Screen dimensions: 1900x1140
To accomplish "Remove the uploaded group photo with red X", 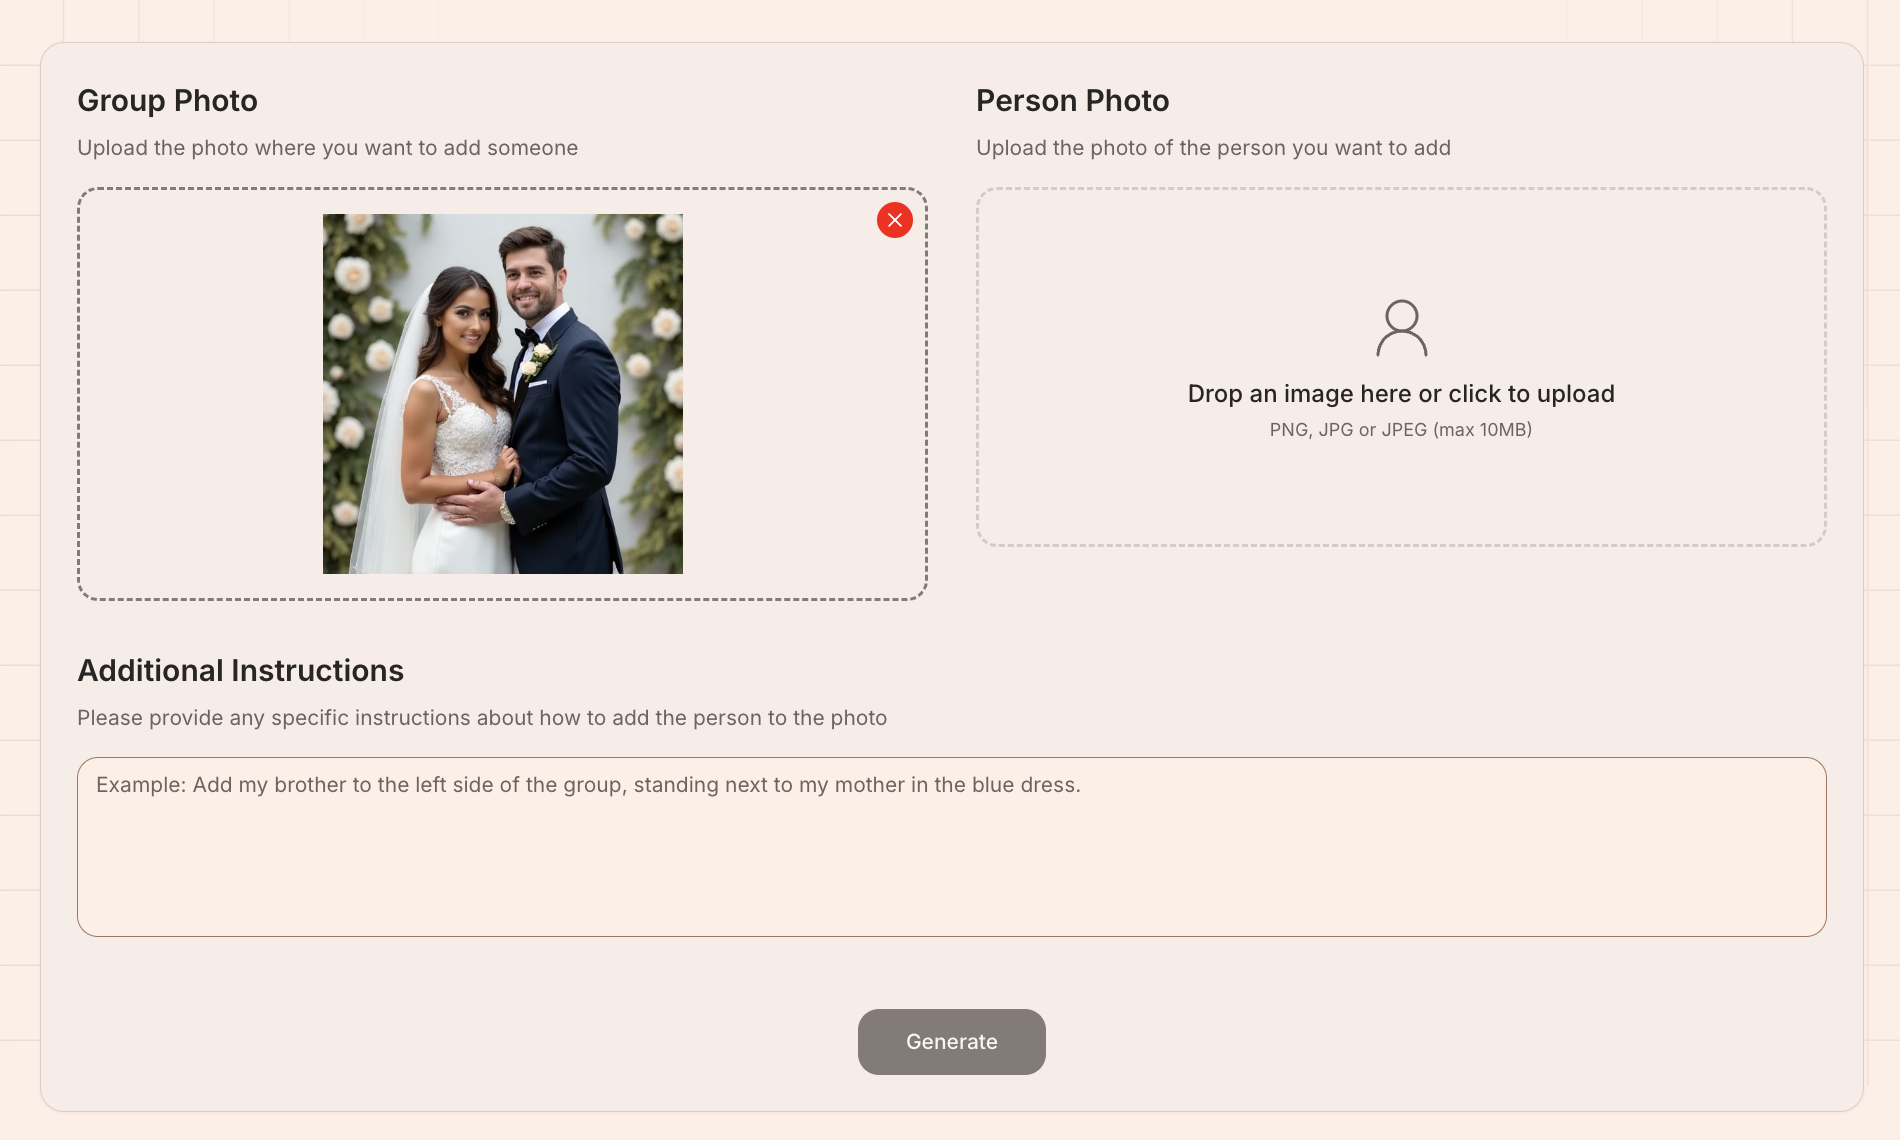I will [894, 220].
